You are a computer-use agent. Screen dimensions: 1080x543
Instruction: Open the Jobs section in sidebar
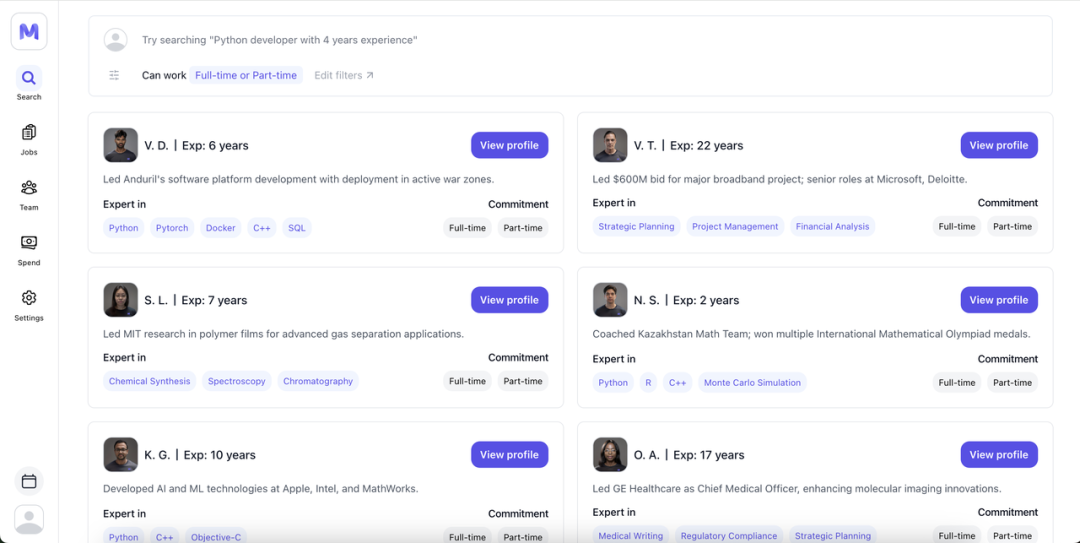coord(29,139)
